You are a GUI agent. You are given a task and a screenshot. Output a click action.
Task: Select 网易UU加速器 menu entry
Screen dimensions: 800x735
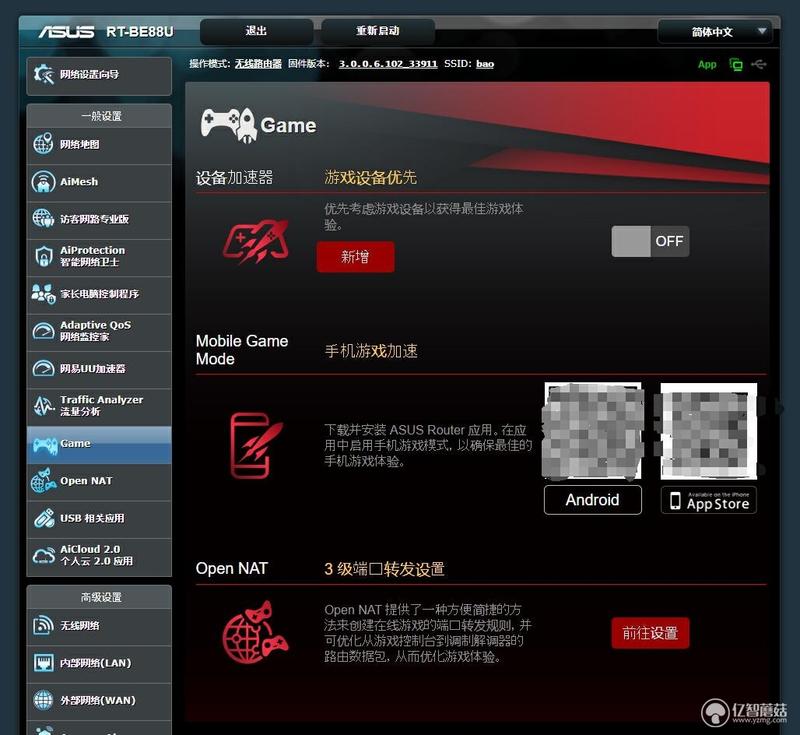[x=99, y=369]
